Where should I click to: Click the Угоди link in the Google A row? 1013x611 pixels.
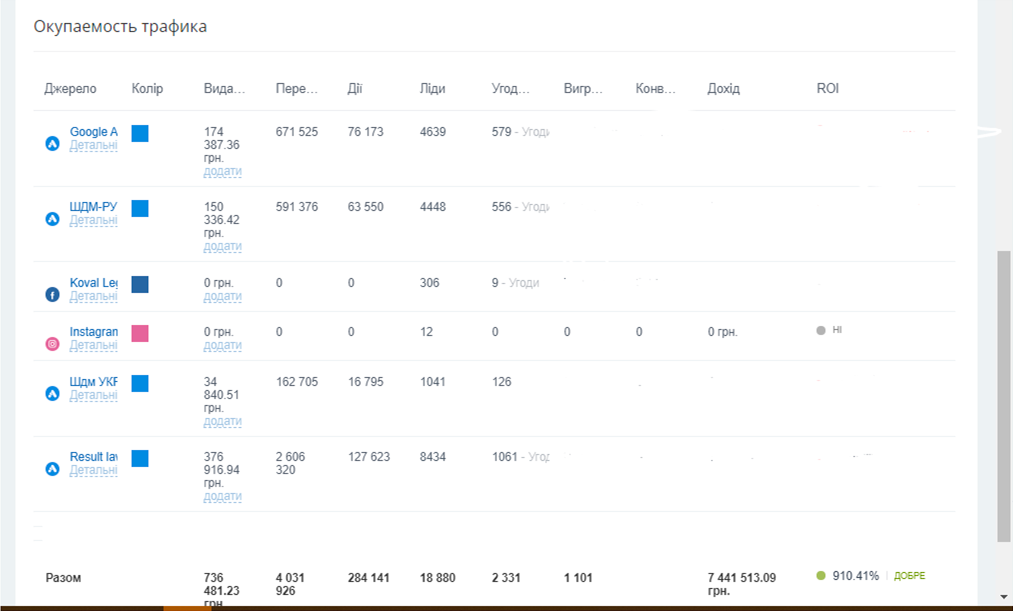point(534,132)
